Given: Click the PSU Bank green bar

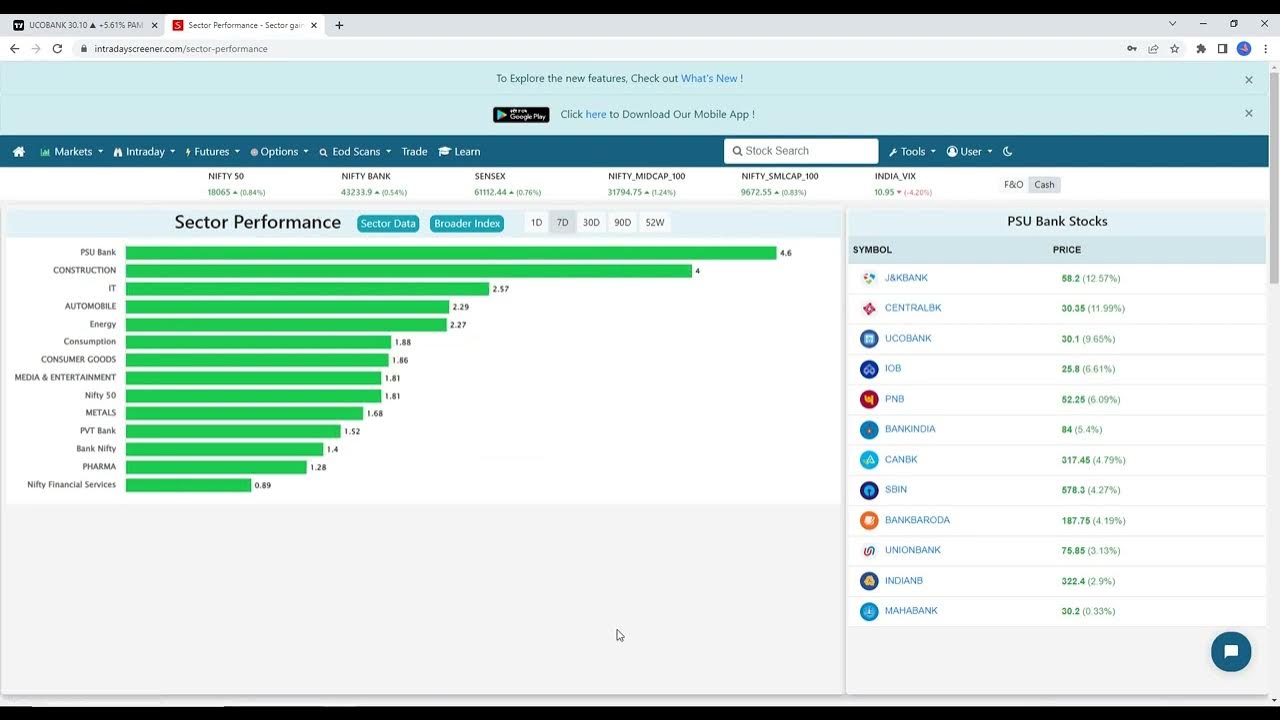Looking at the screenshot, I should 451,253.
